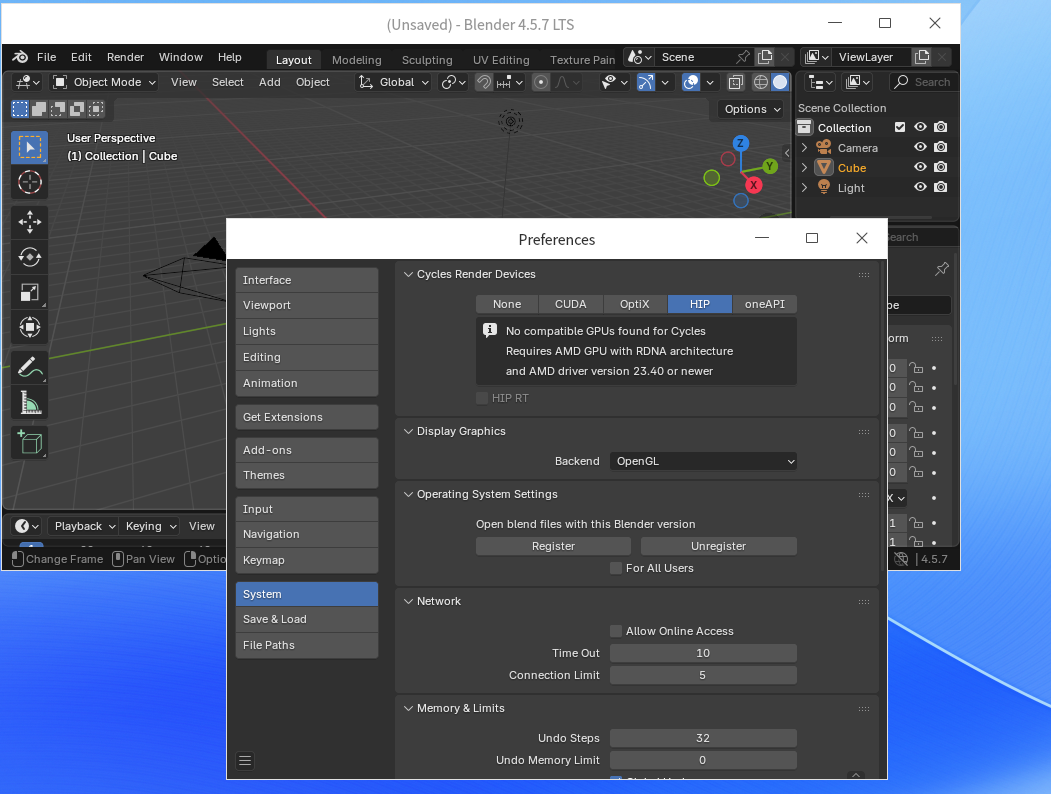Click the Register button
The width and height of the screenshot is (1051, 794).
coord(553,546)
